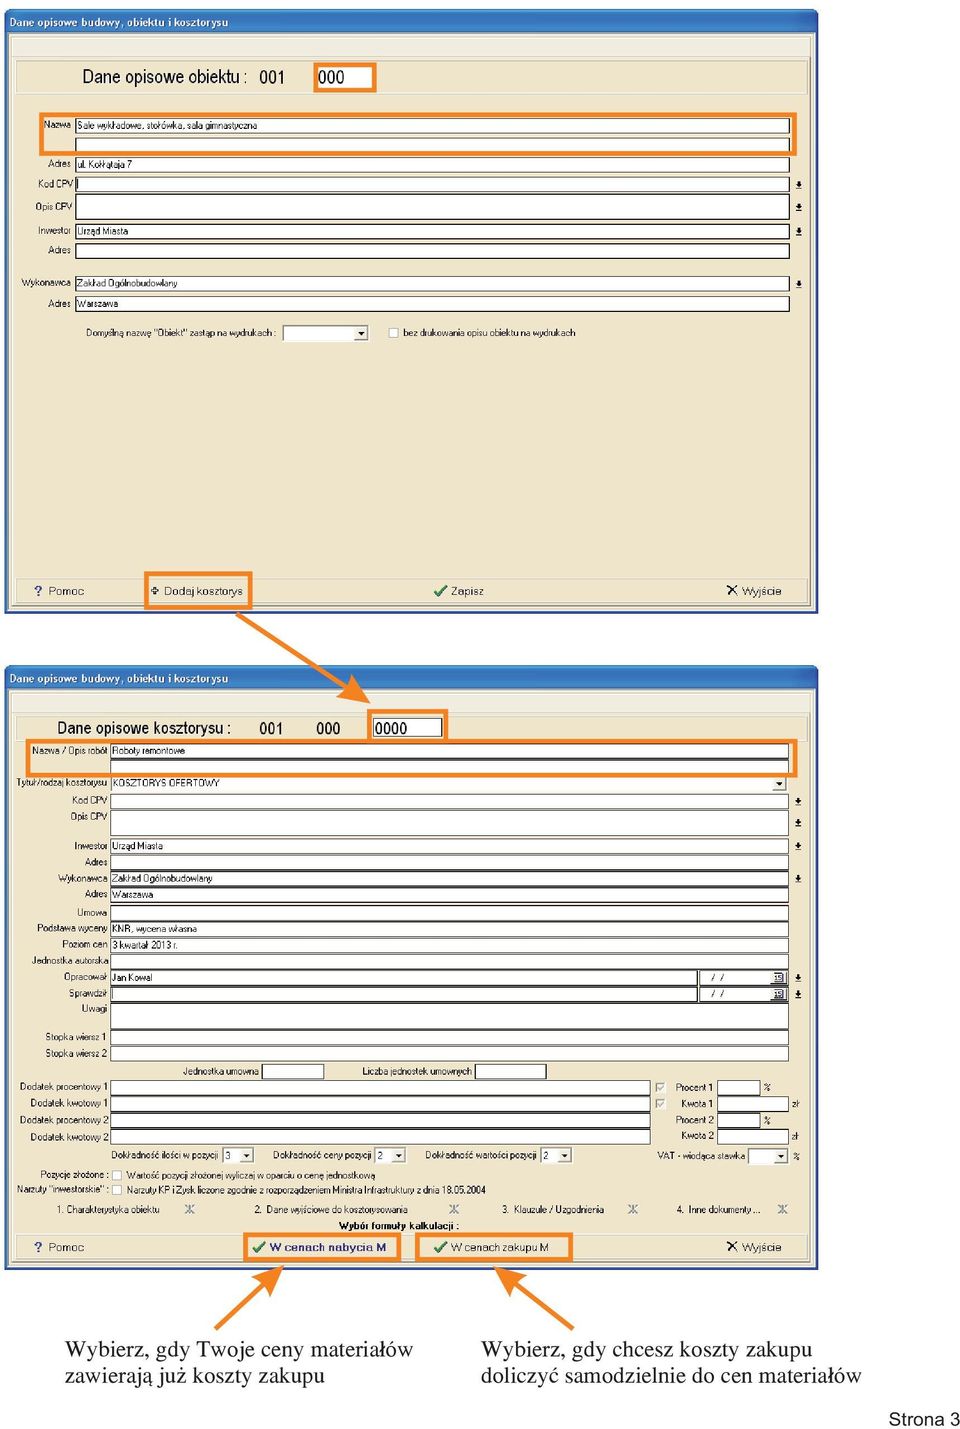
Task: Open the 'Domyślną nazwę Obiekt zastąp na wydrukach' dropdown
Action: 361,333
